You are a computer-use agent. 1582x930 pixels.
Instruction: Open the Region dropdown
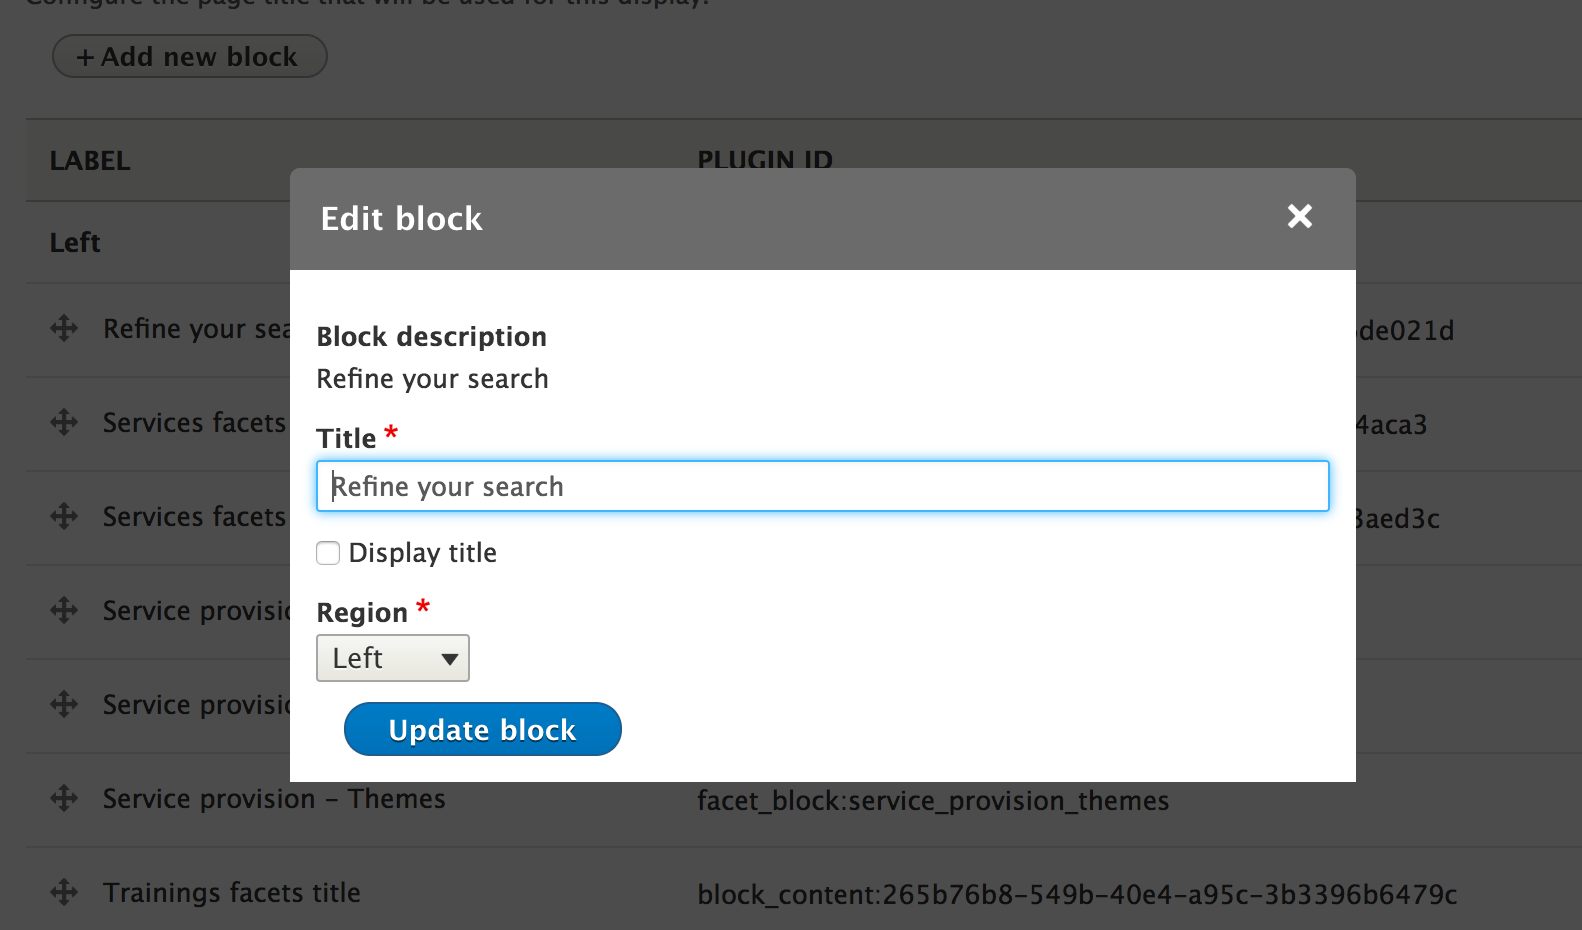coord(392,658)
